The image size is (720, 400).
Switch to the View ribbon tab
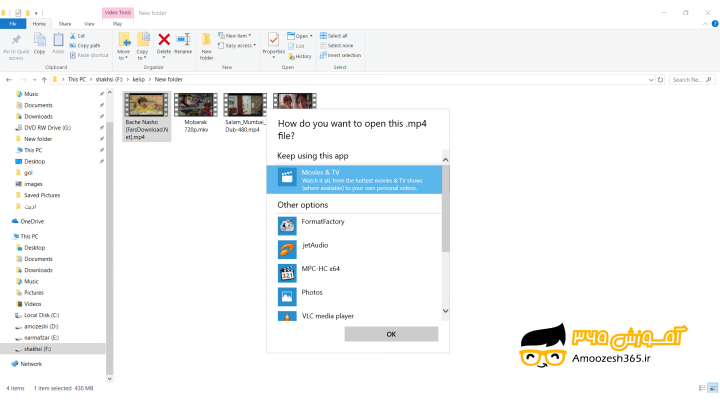pos(89,24)
